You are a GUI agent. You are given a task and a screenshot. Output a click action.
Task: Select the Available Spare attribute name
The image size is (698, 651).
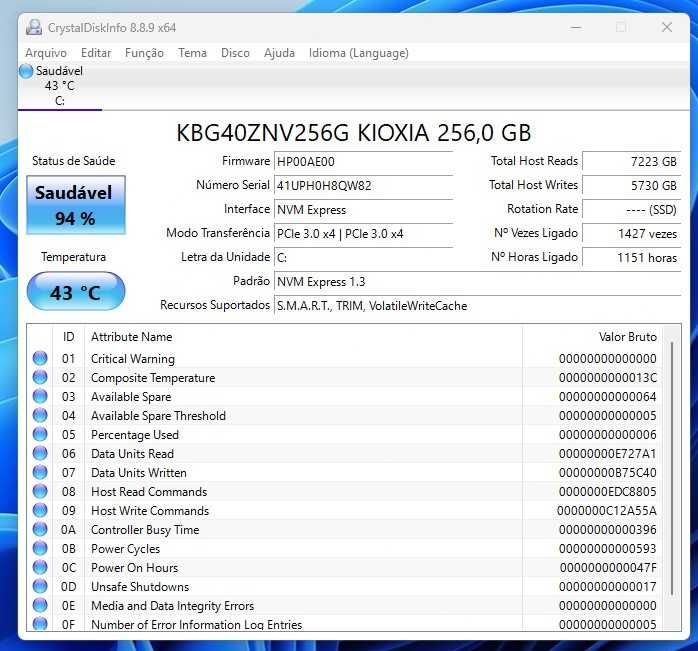point(131,397)
